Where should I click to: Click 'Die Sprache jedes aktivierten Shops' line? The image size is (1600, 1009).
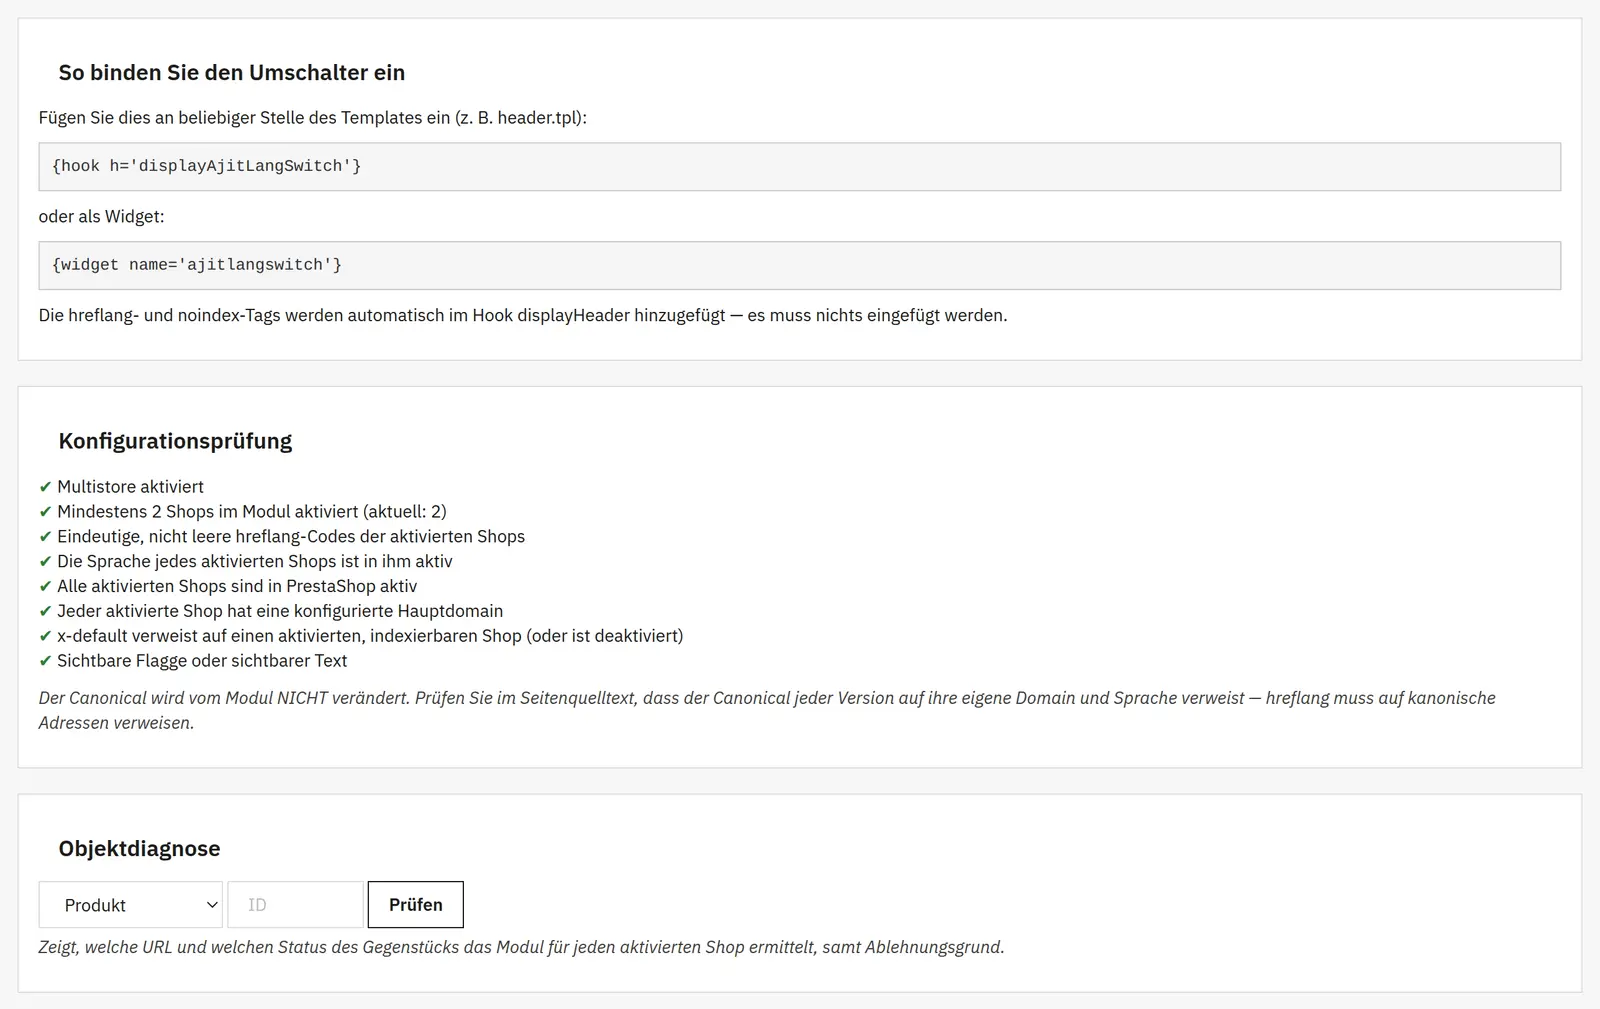click(x=246, y=561)
